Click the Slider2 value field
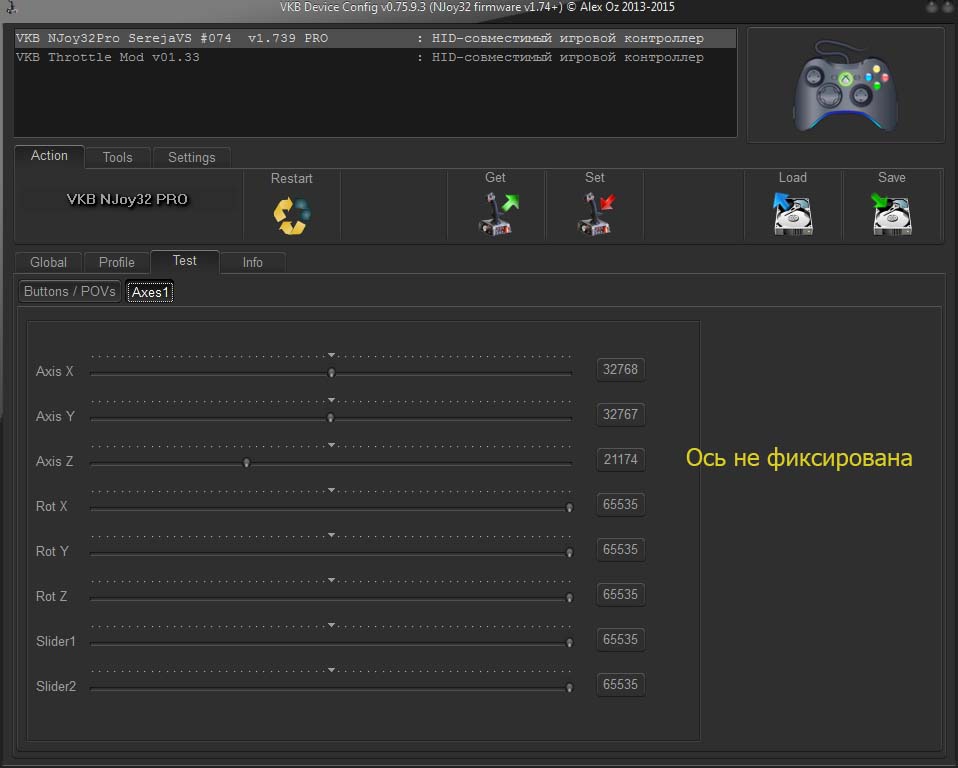Screen dimensions: 958x768 pos(620,684)
